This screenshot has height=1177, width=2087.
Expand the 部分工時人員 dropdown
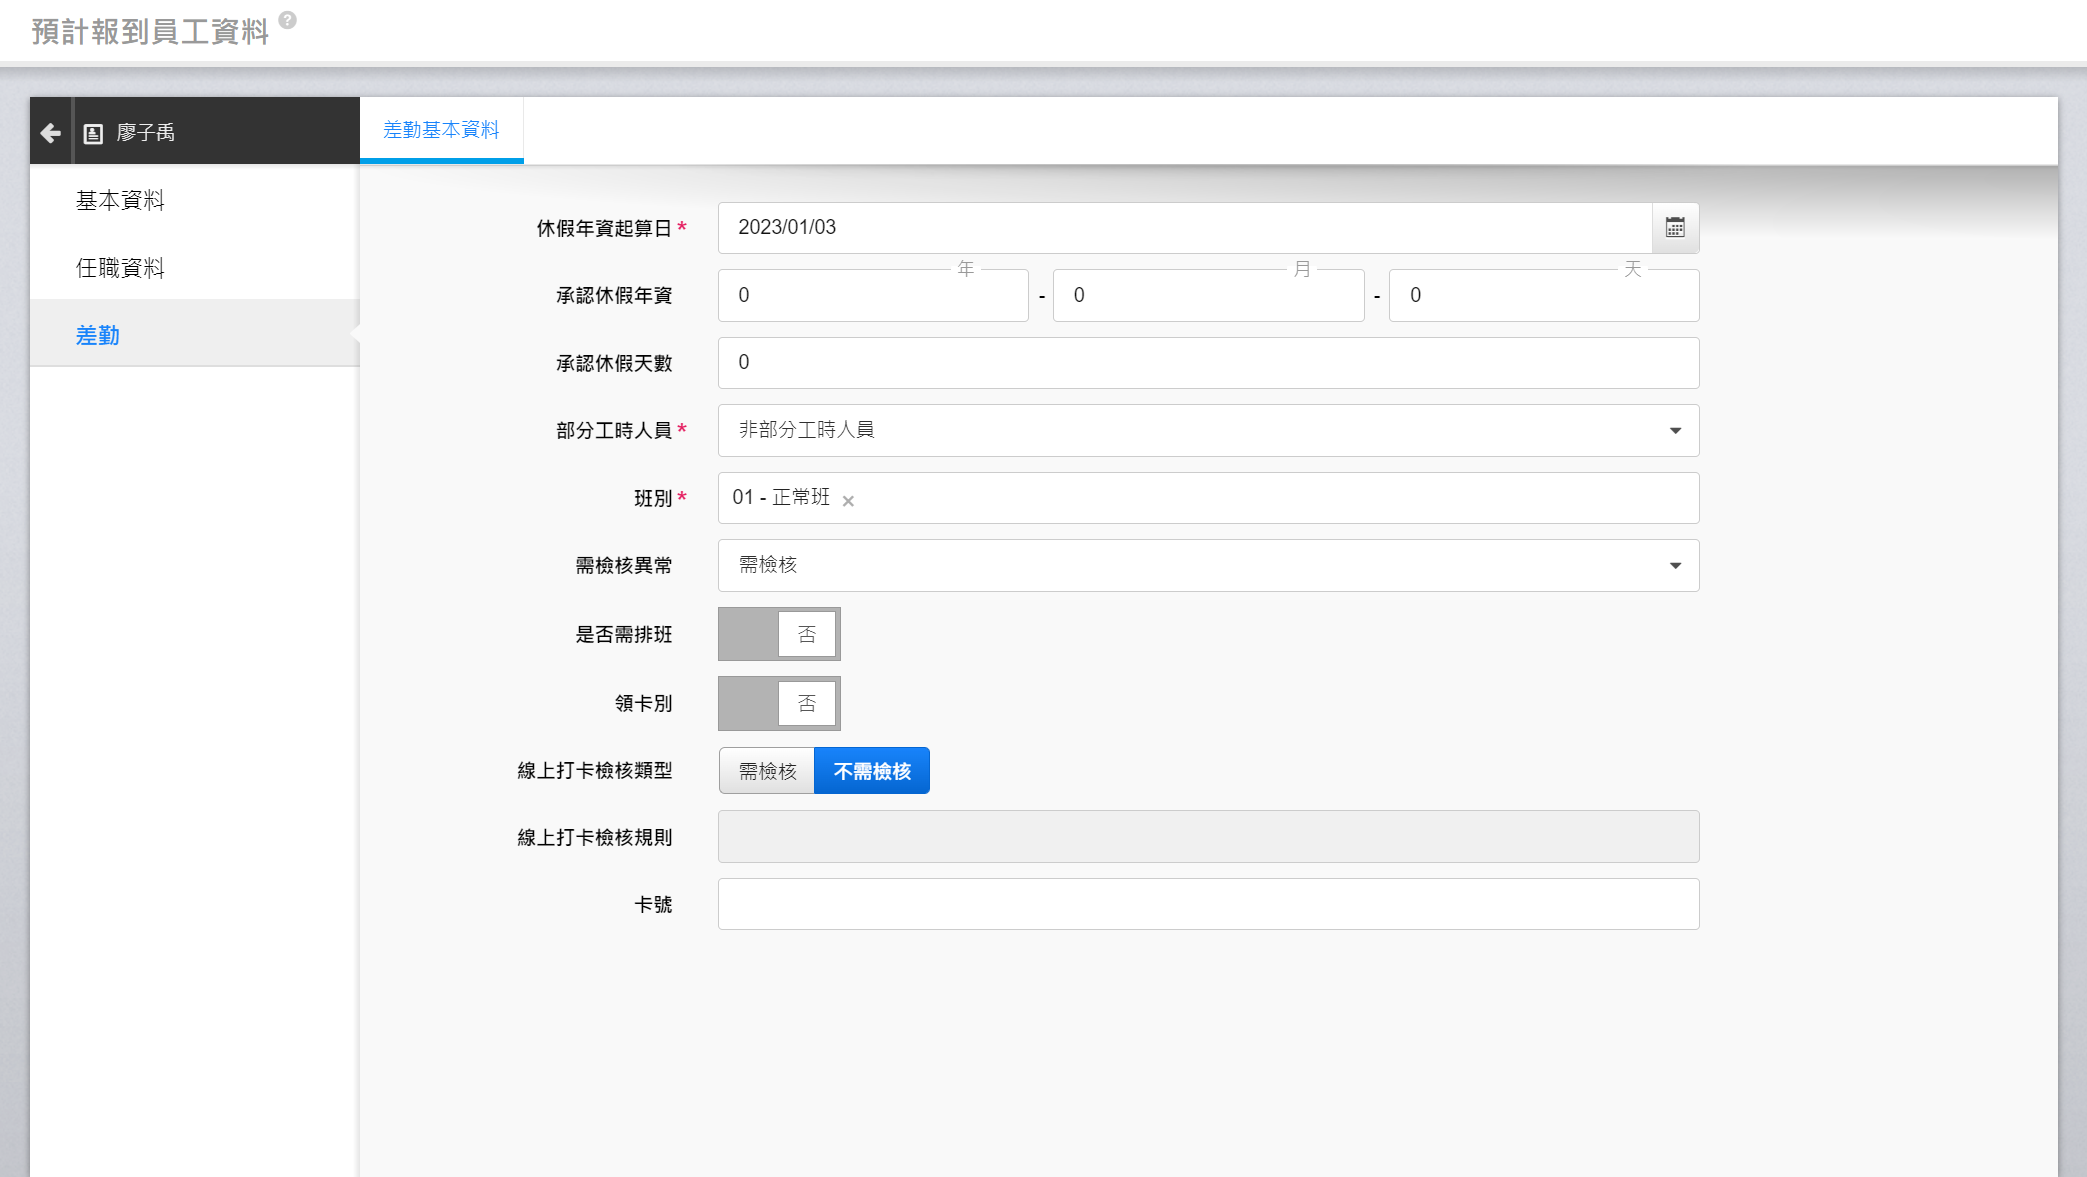click(x=1207, y=430)
